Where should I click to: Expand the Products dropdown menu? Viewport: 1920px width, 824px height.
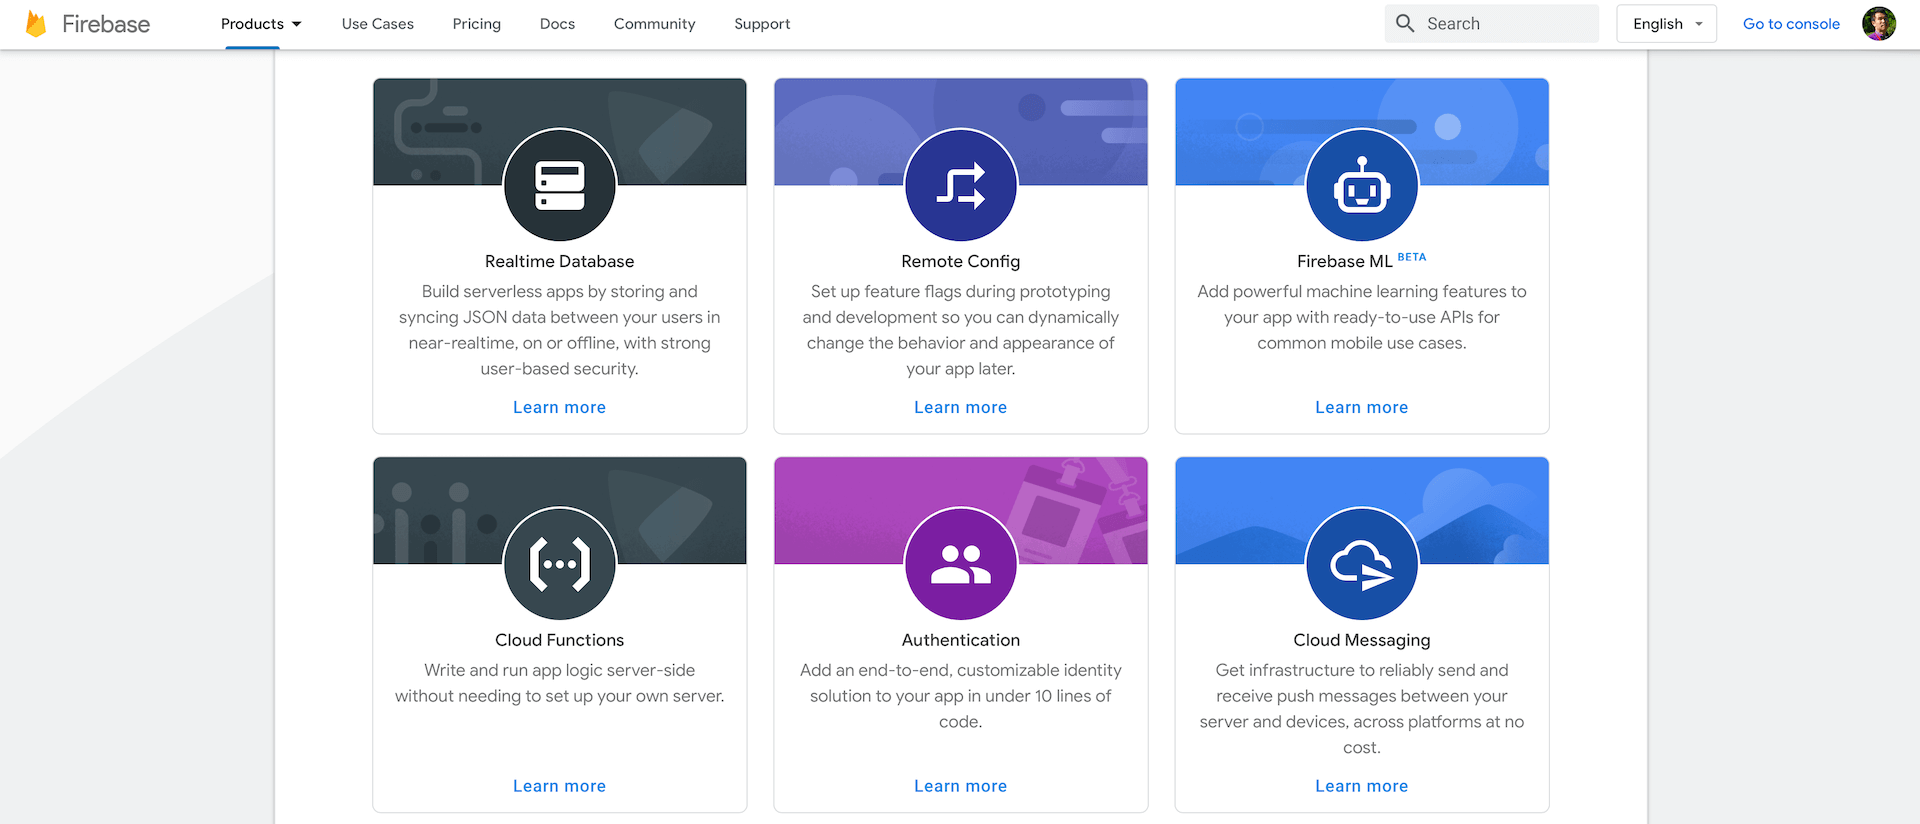(261, 24)
